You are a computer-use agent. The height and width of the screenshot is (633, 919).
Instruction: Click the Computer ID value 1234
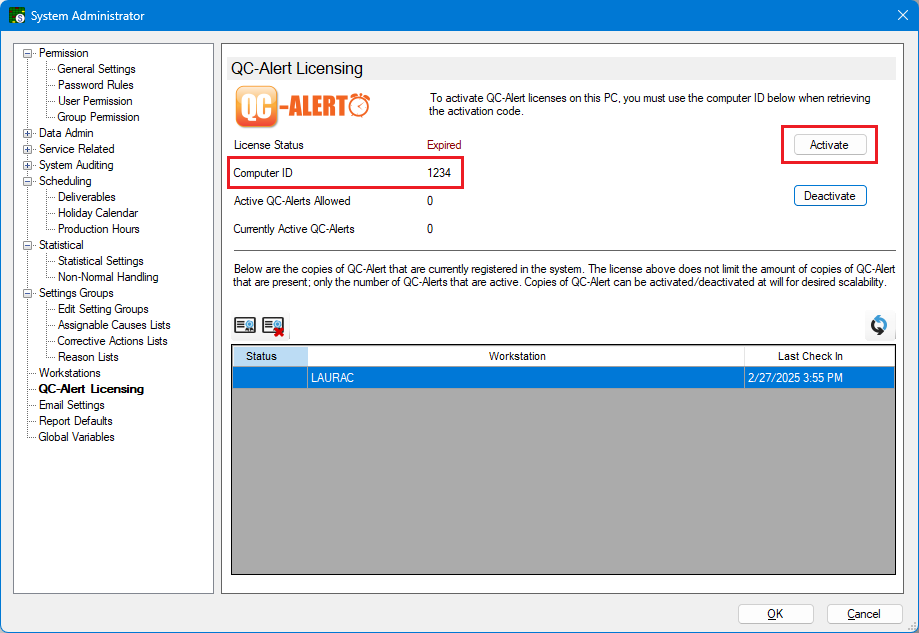(439, 173)
